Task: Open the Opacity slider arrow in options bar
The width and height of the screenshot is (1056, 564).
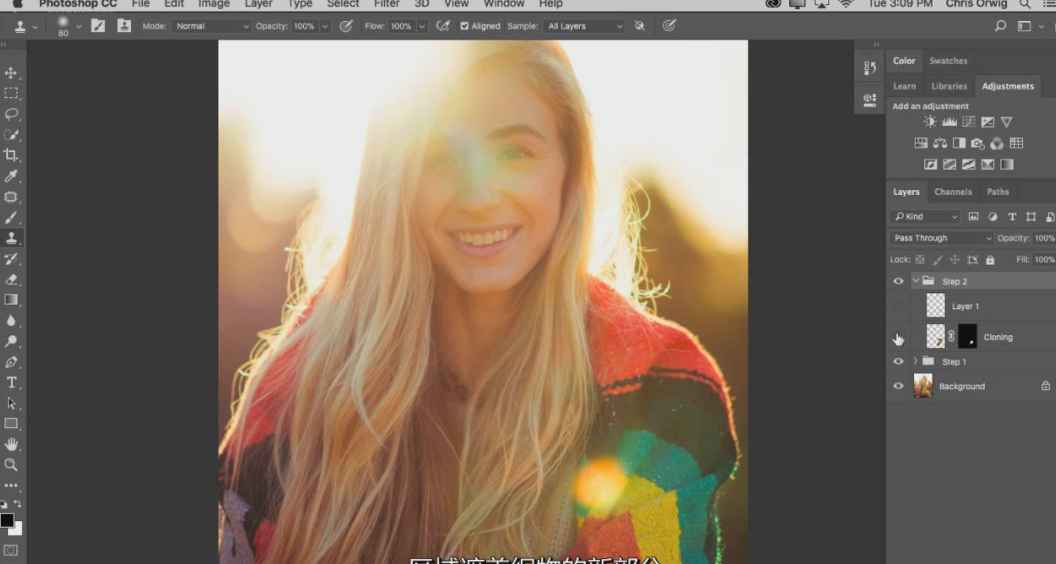Action: coord(325,26)
